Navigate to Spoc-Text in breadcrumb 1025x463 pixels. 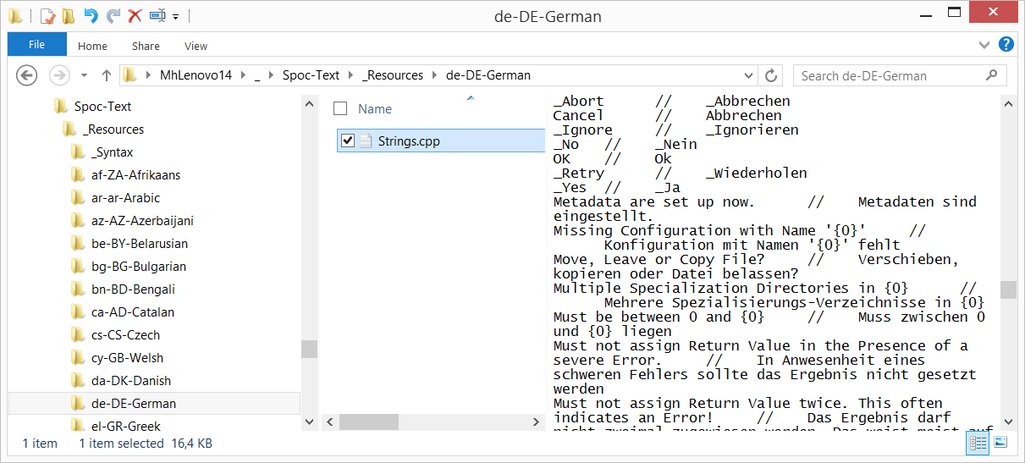point(311,75)
